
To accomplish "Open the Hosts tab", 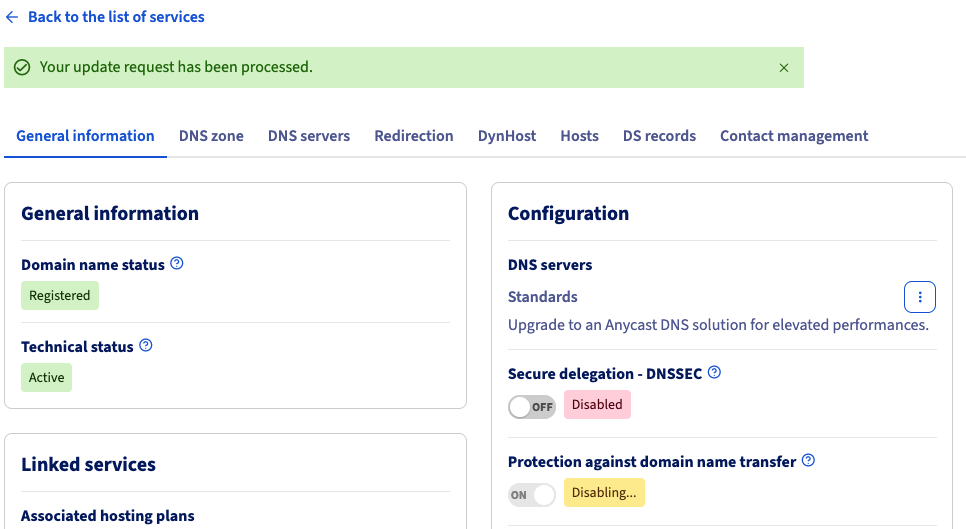I will 579,136.
